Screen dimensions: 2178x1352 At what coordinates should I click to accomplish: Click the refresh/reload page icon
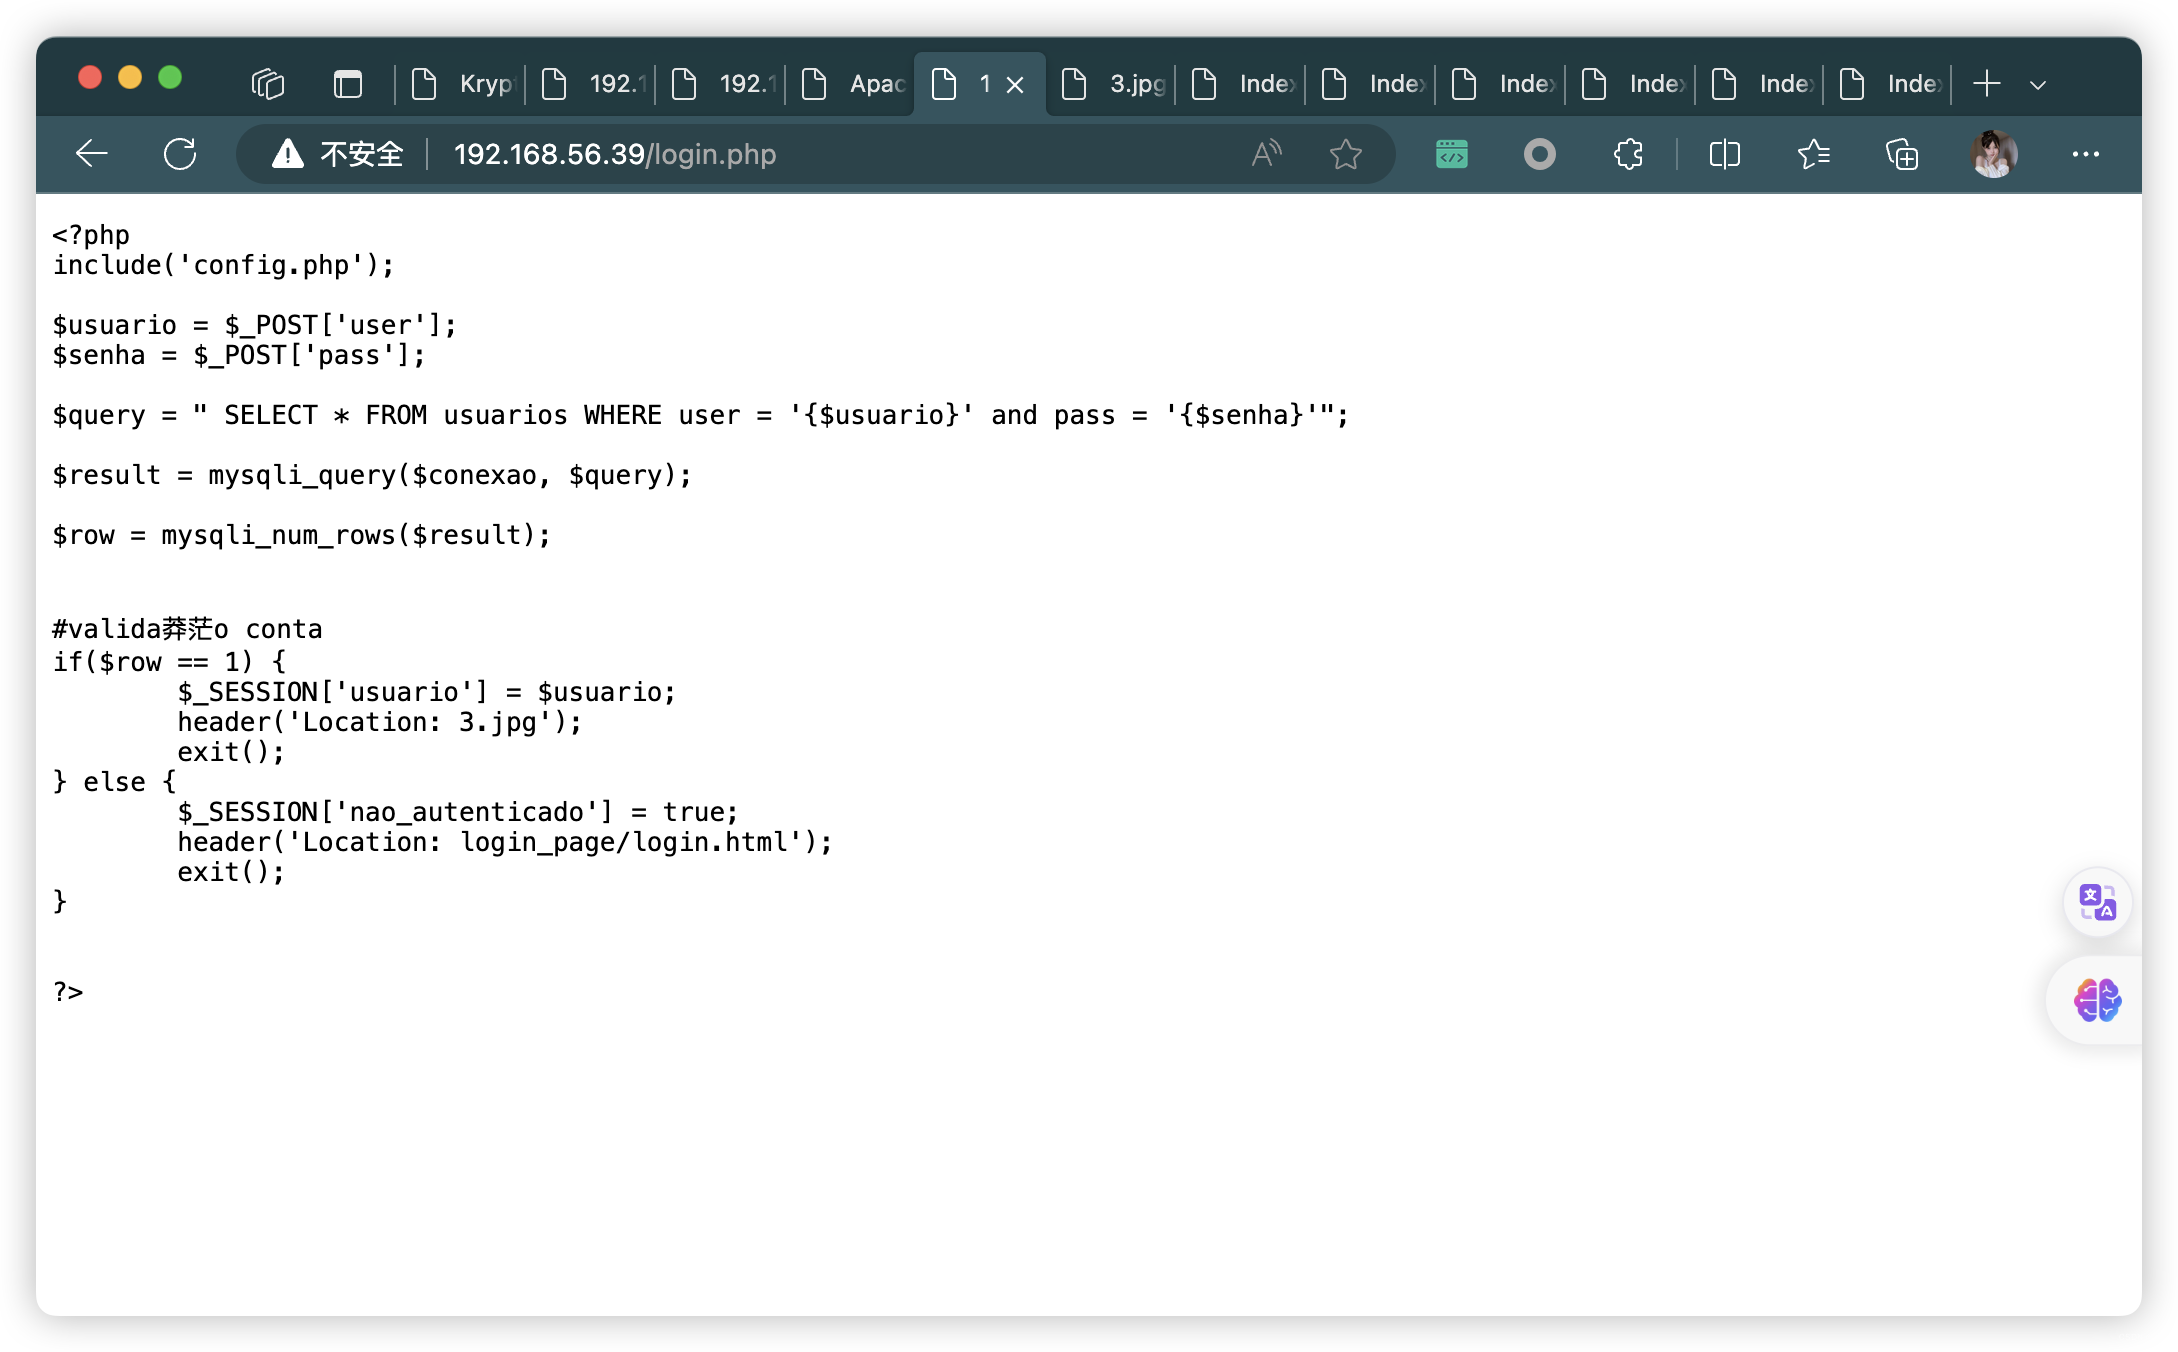(179, 153)
